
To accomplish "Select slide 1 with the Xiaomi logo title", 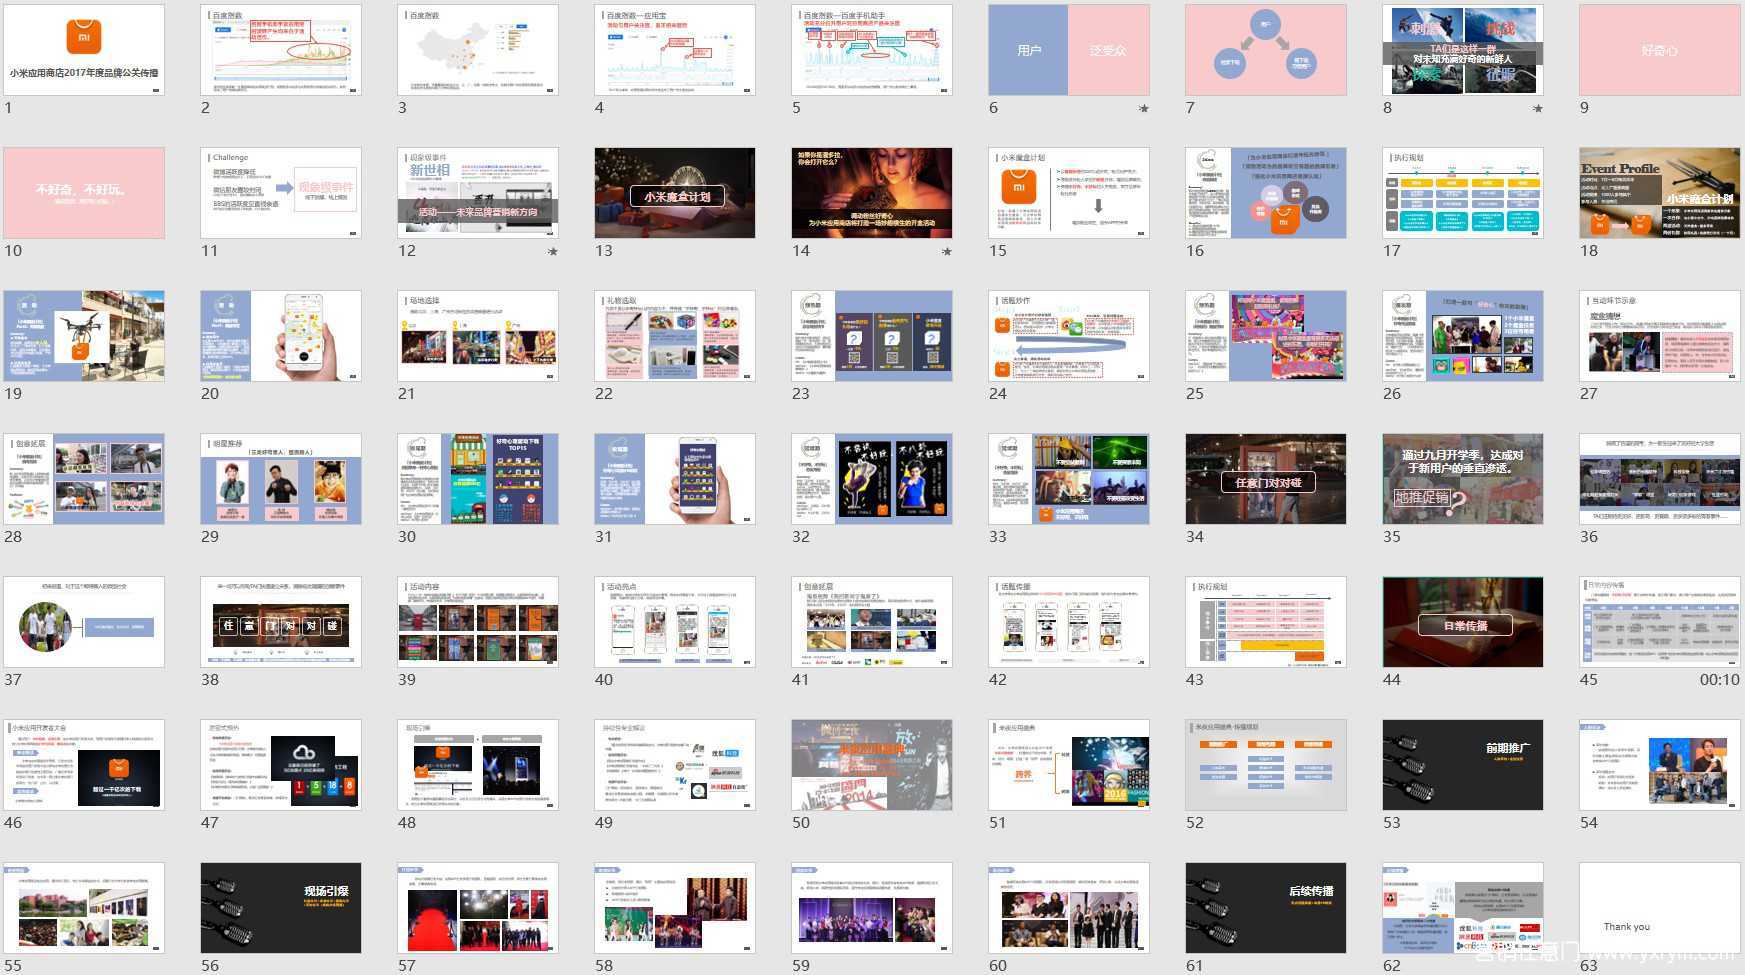I will pos(84,50).
